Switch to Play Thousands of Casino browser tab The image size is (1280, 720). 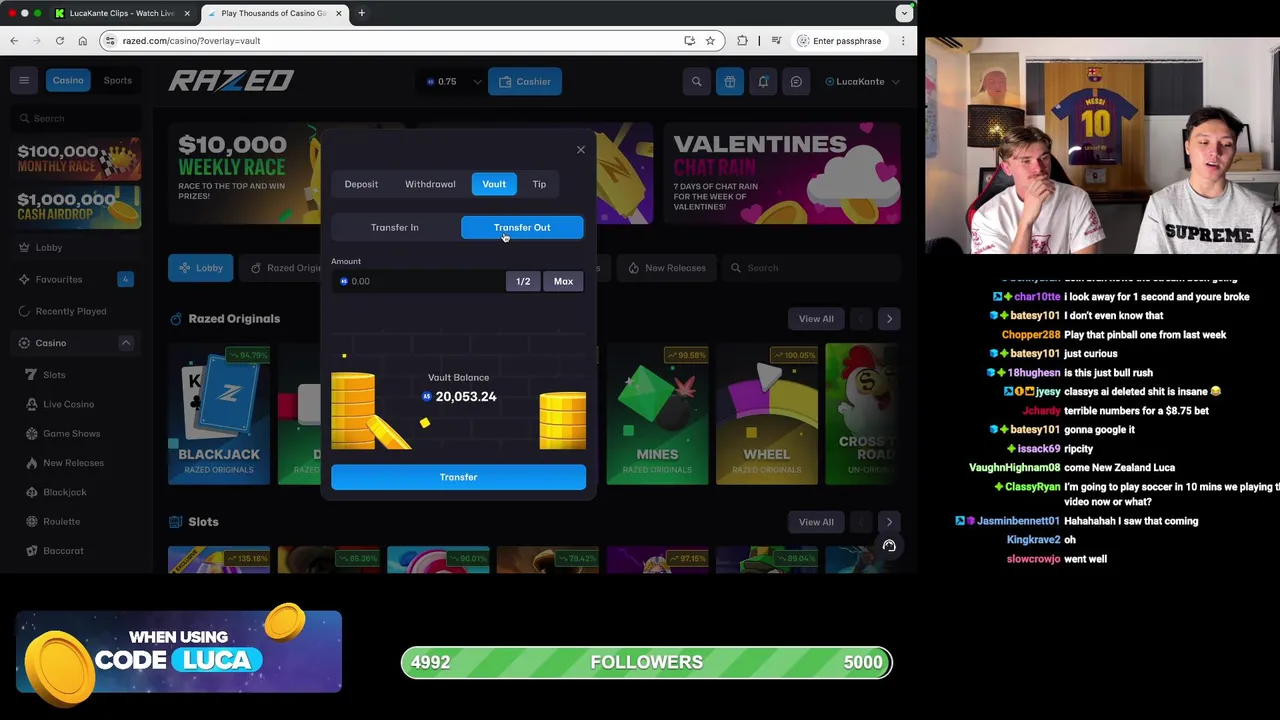point(273,13)
